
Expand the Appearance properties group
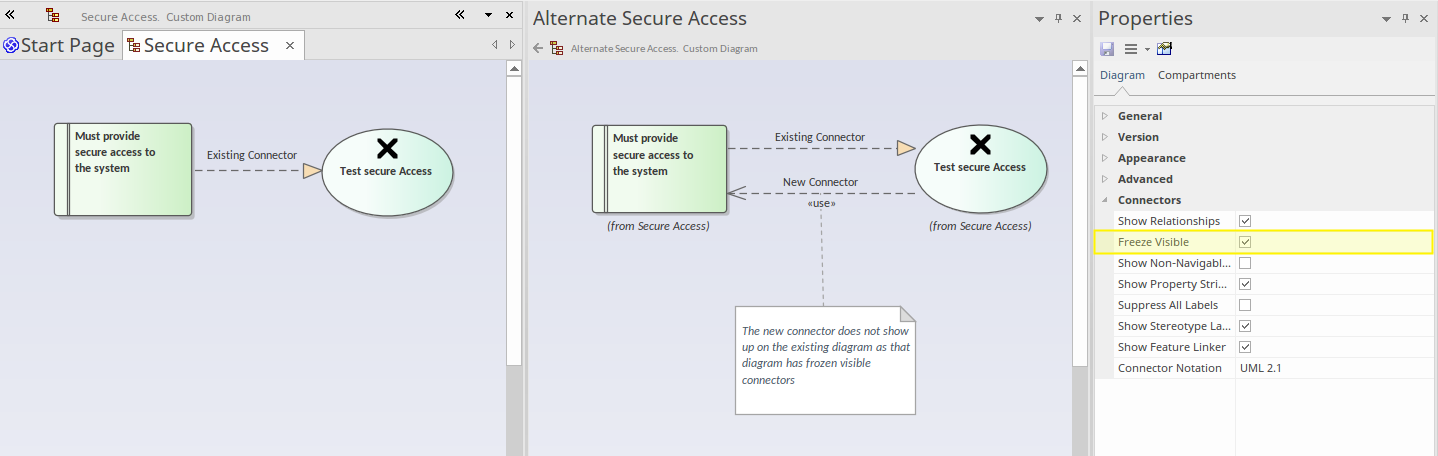[x=1105, y=158]
